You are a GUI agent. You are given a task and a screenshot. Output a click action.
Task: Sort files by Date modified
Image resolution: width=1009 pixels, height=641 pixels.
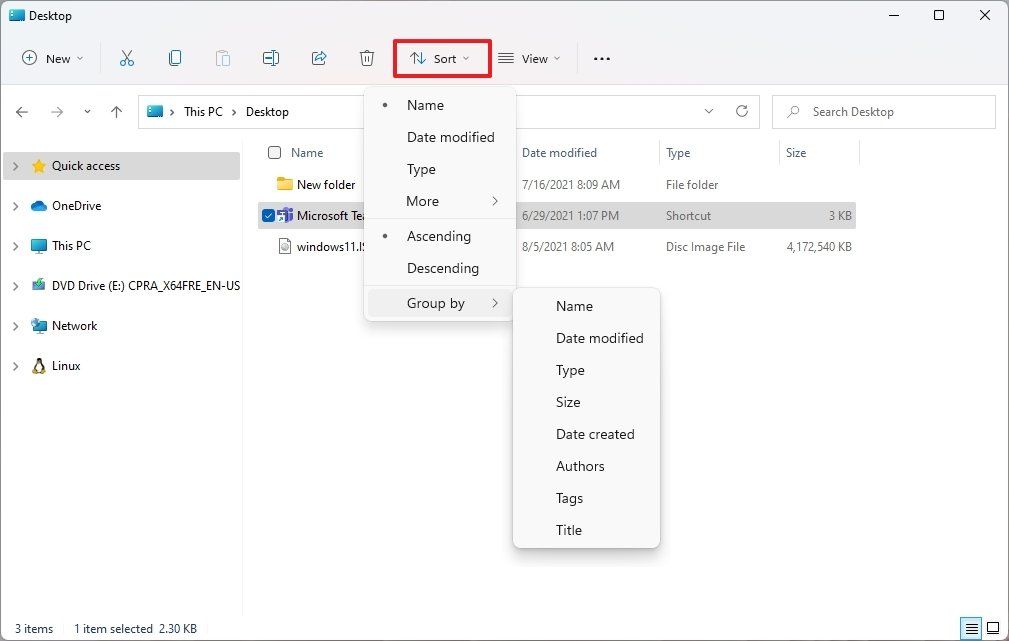point(451,137)
